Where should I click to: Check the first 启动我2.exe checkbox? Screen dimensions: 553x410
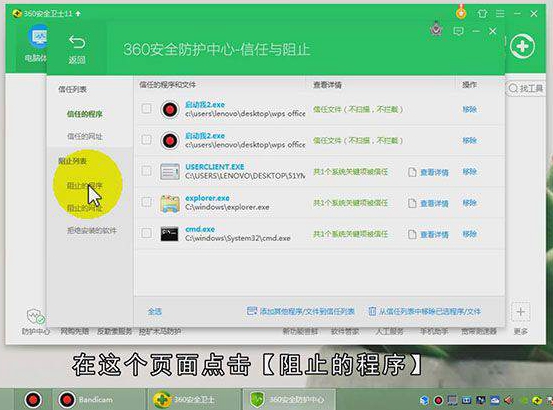[146, 109]
